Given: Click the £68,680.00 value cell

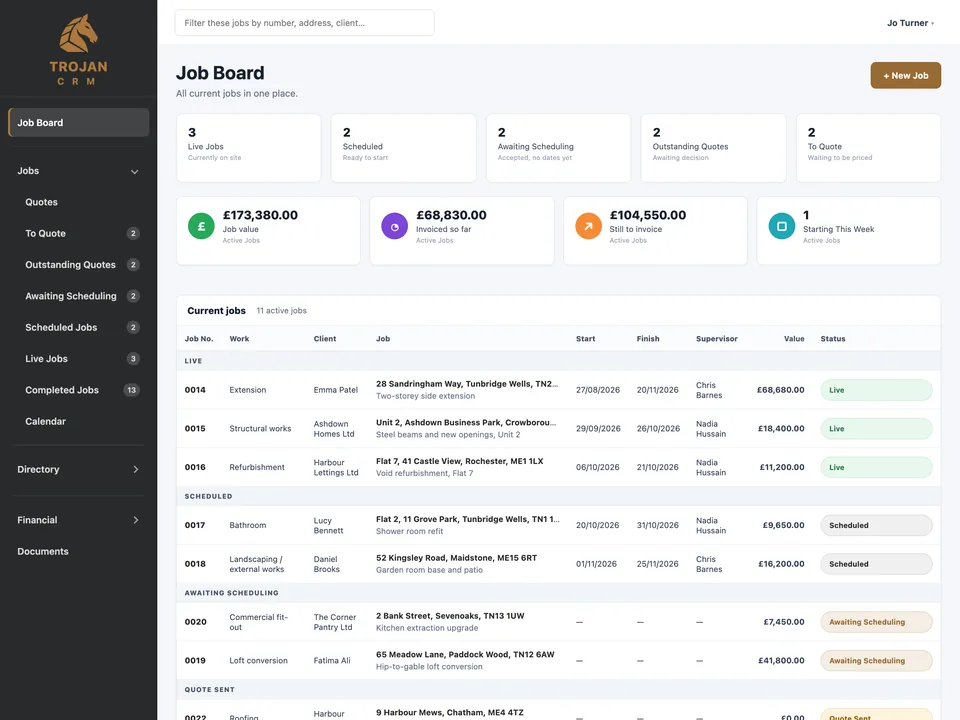Looking at the screenshot, I should pos(781,390).
